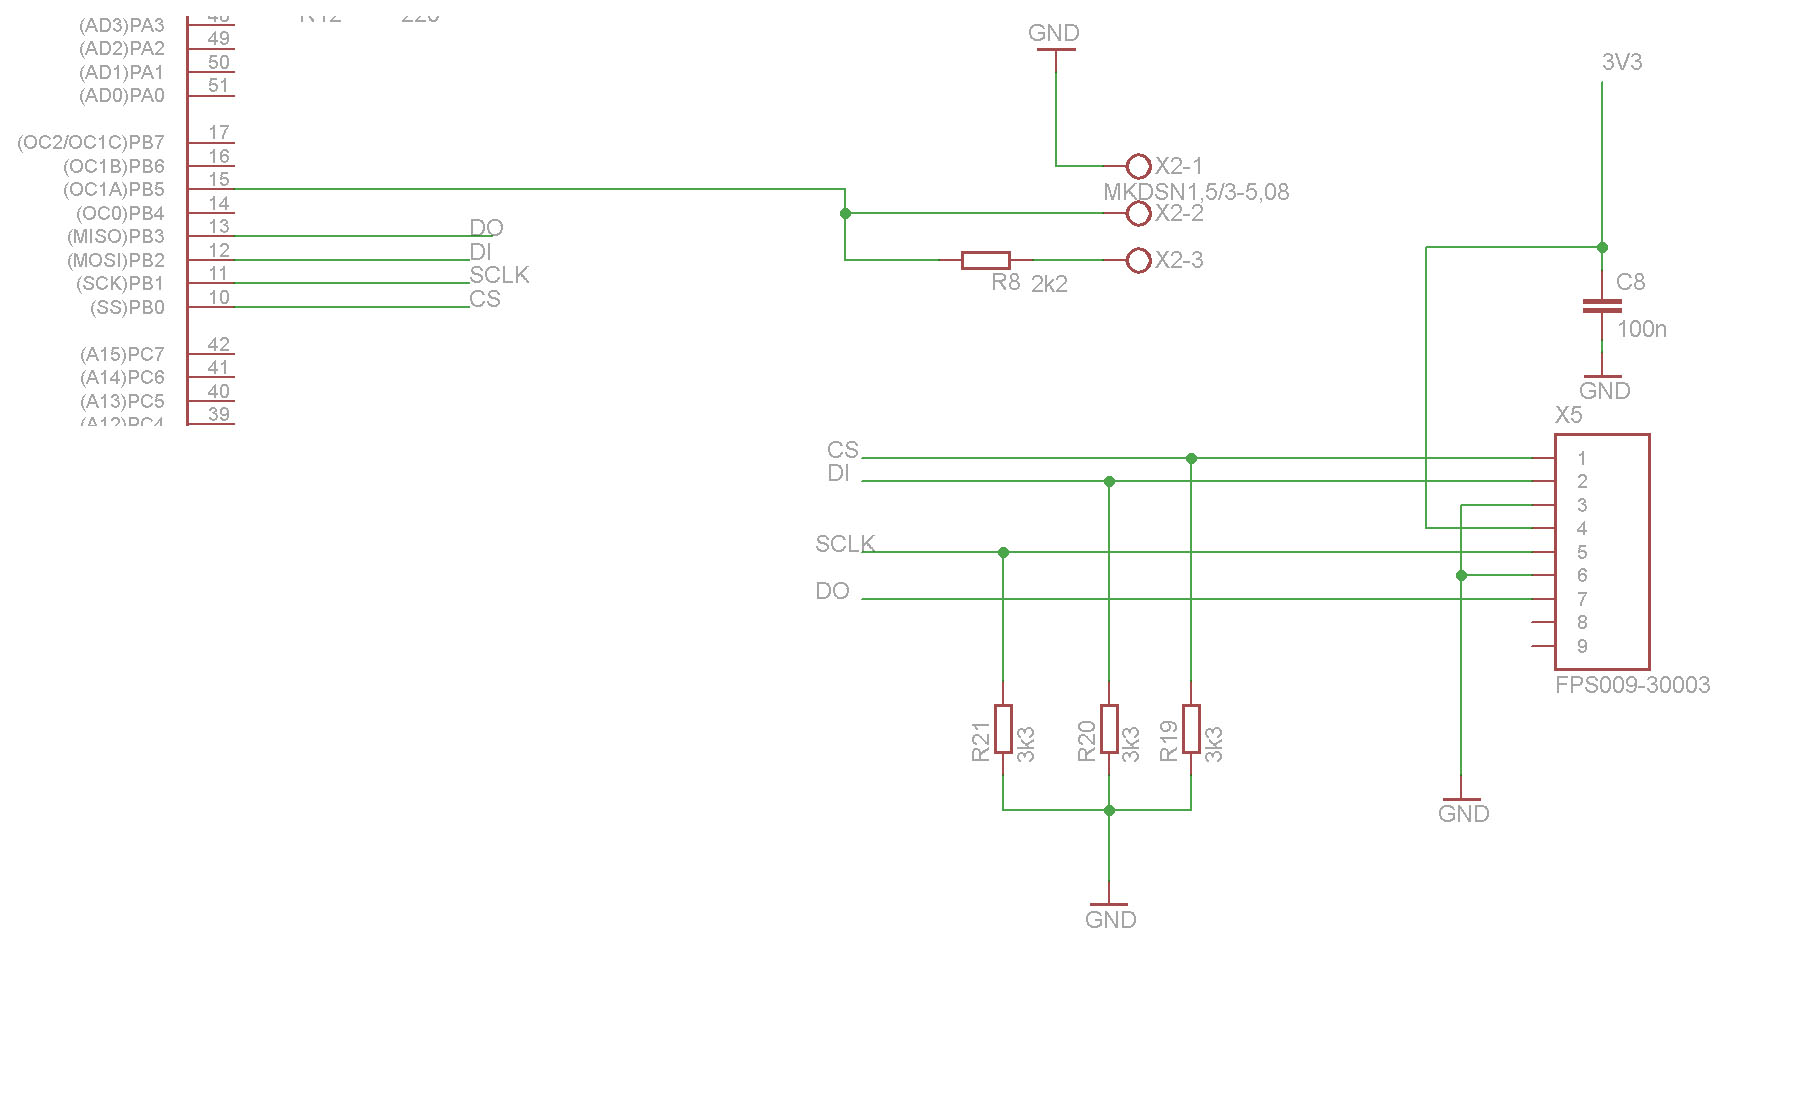Select the GND label under the X5 ground wire

(1464, 814)
